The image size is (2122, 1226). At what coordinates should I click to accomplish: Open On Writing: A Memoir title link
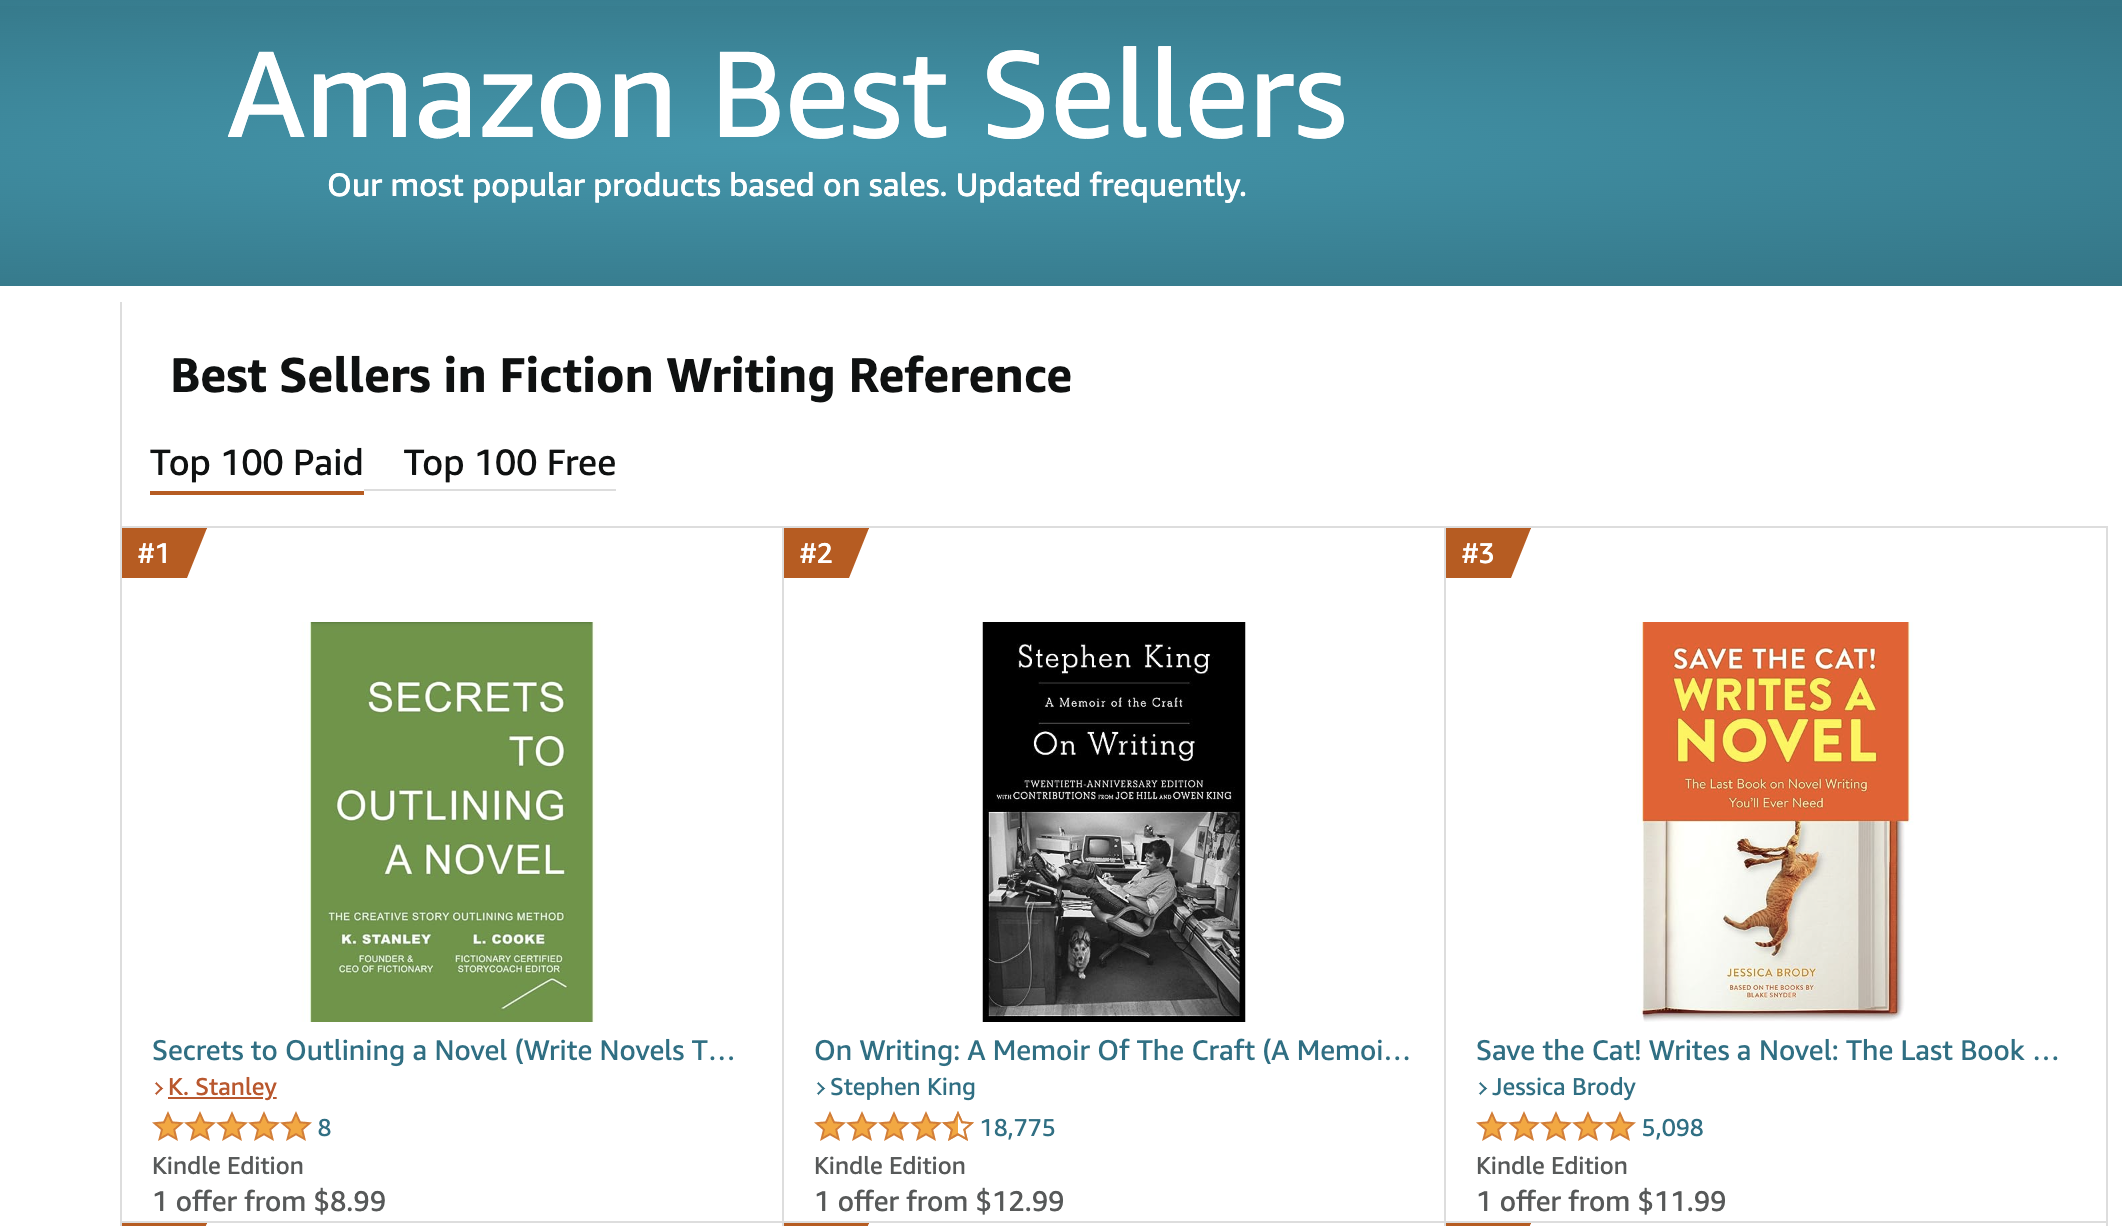1112,1050
